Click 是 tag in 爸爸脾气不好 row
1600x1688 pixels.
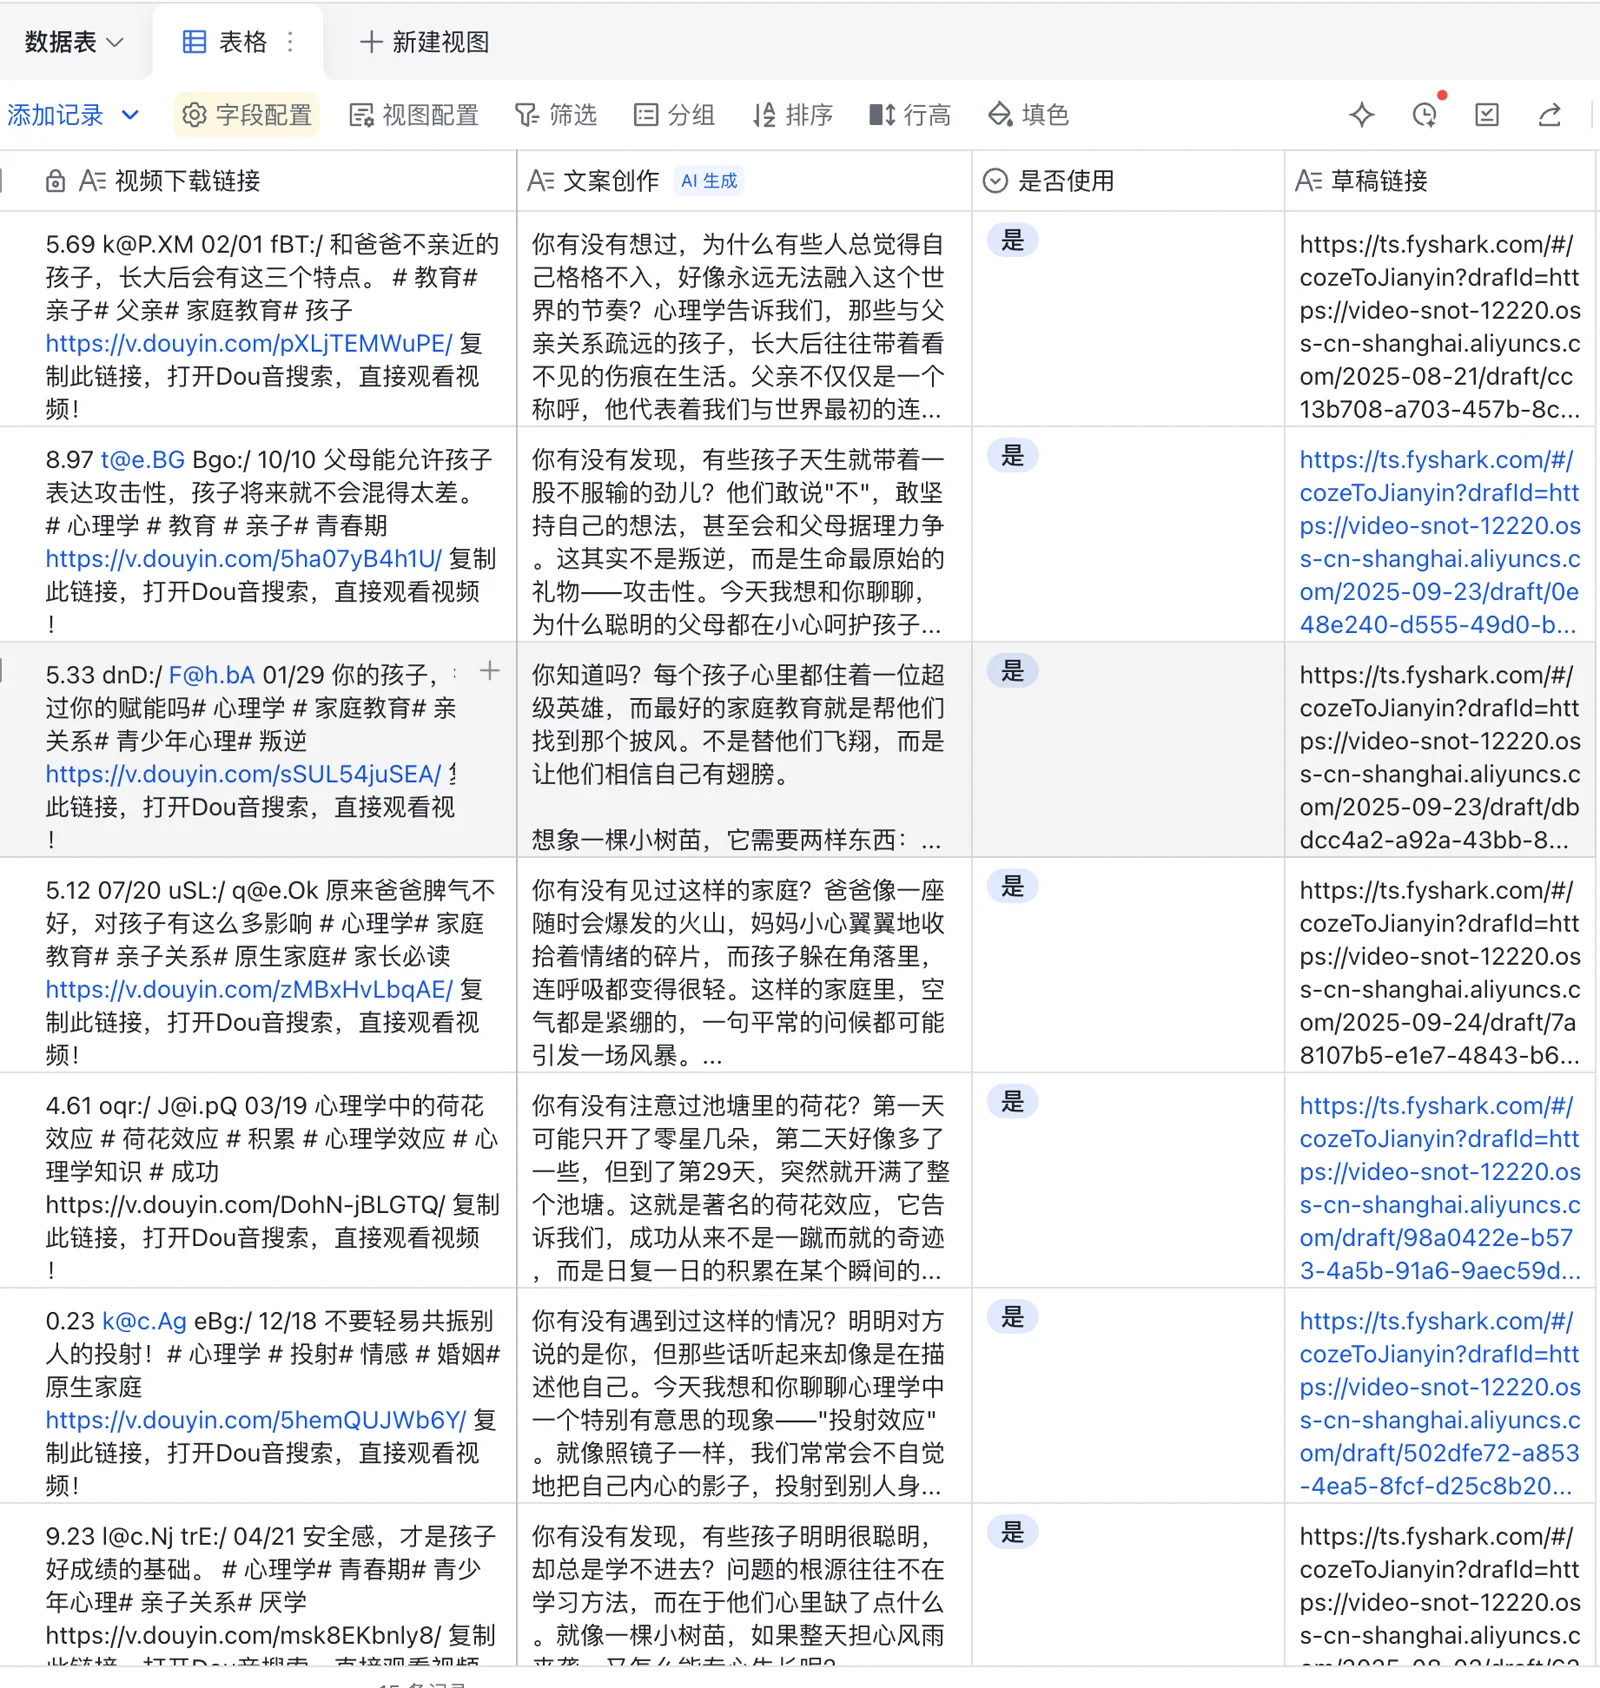(x=1013, y=886)
